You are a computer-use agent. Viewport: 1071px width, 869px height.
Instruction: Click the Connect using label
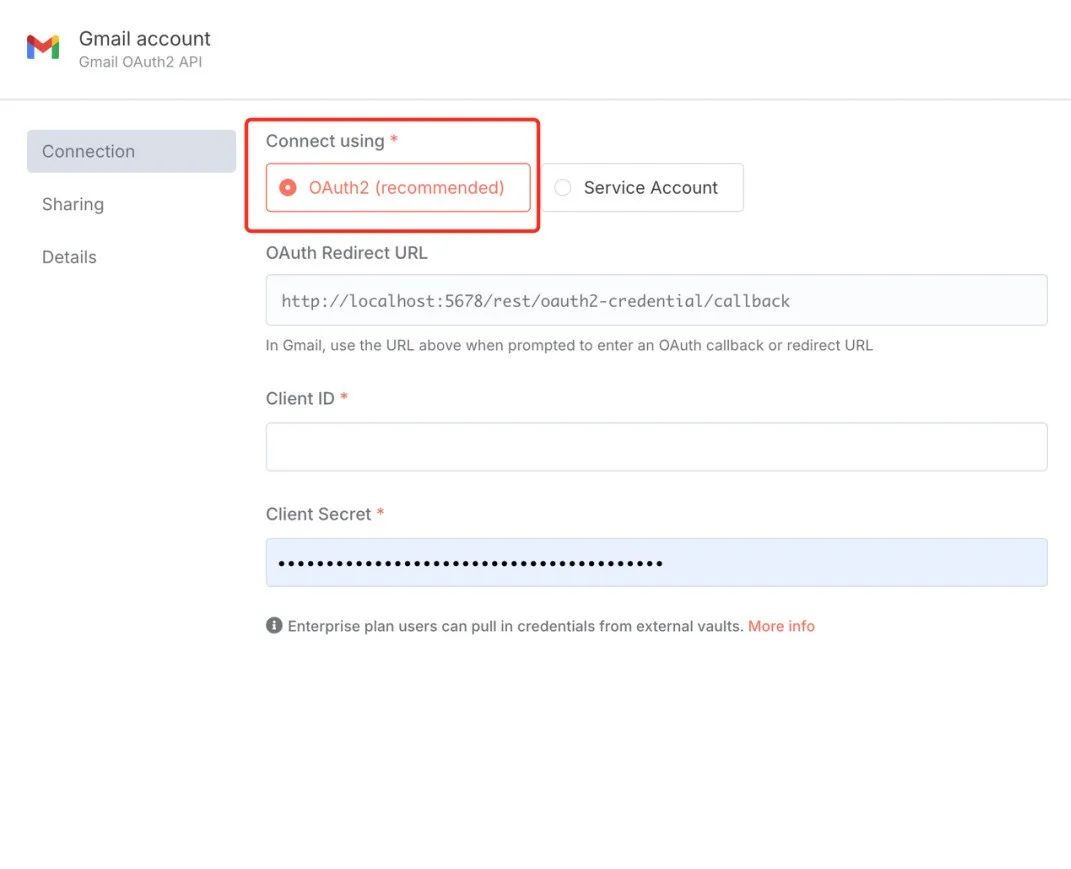tap(325, 141)
